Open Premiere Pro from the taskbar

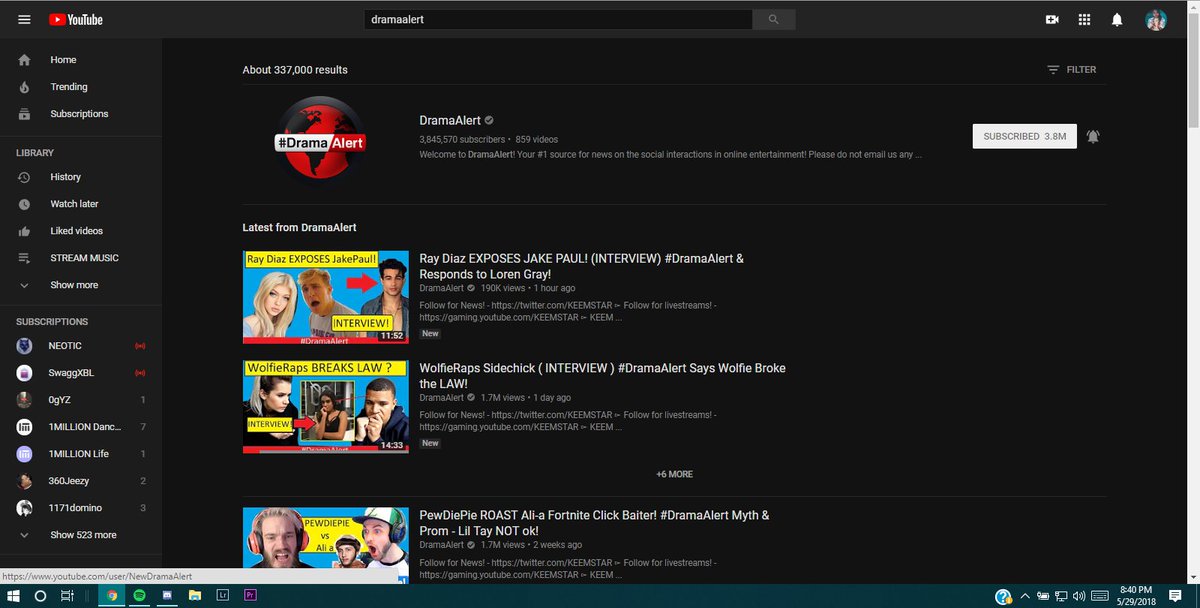pos(250,595)
